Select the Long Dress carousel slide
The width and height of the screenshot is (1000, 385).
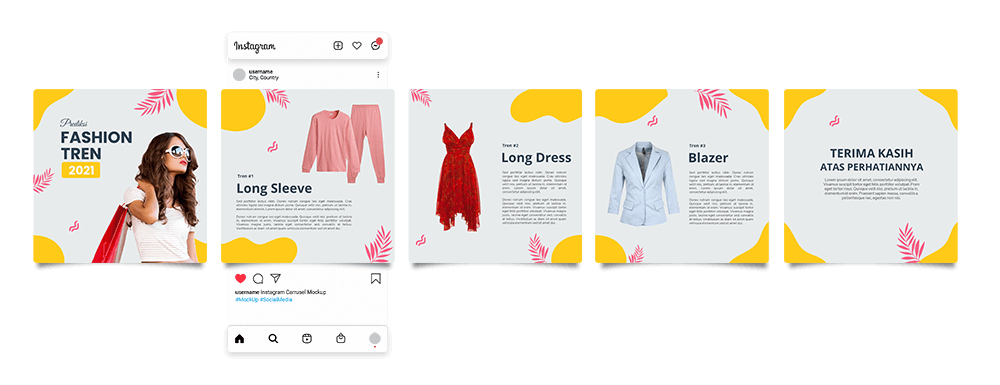coord(496,176)
